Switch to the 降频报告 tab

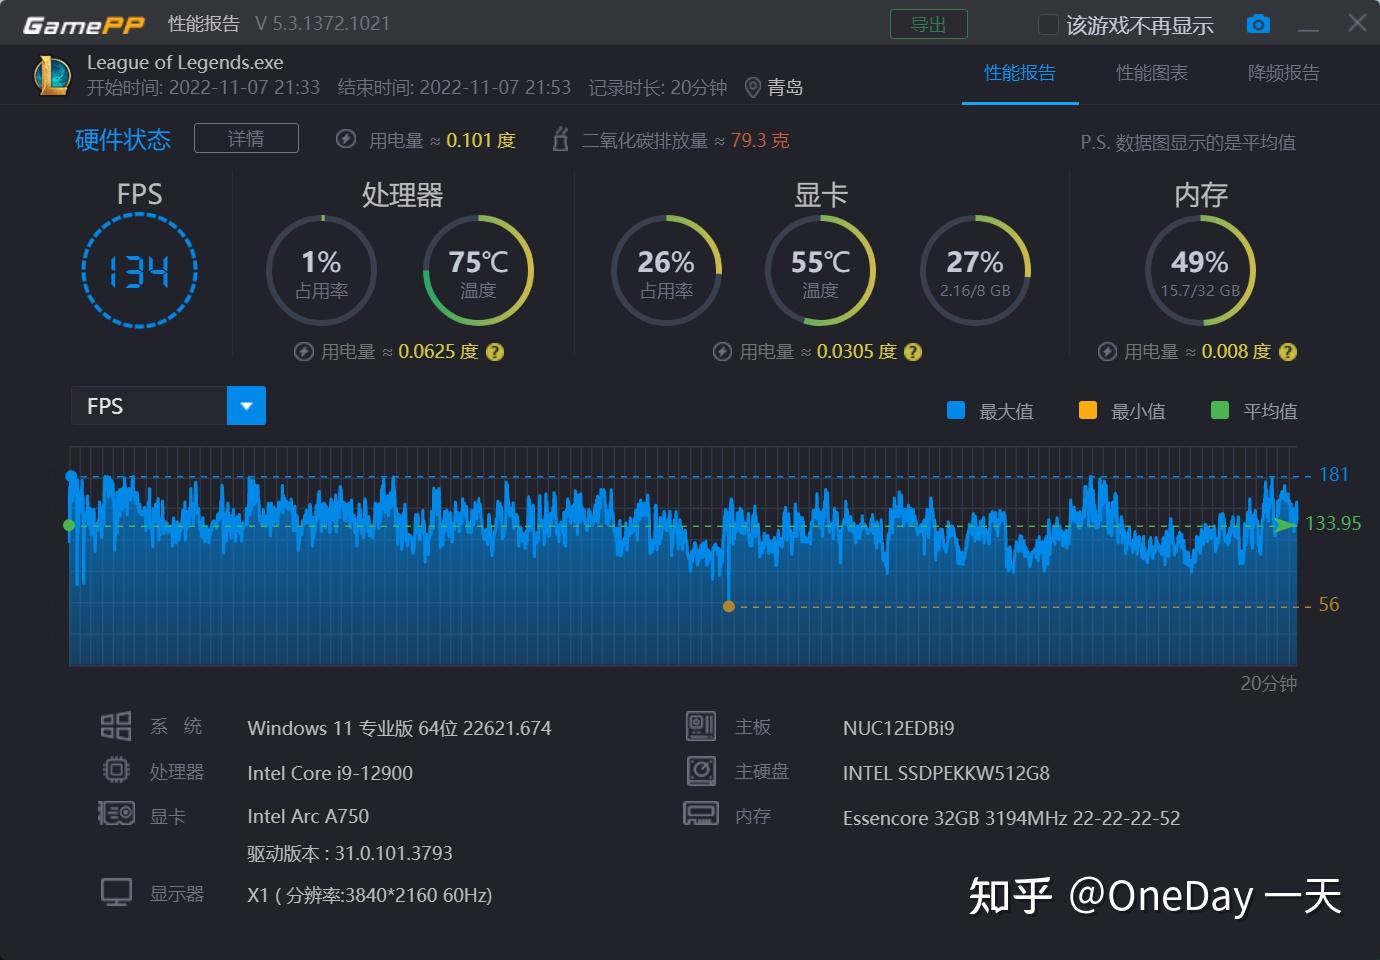(x=1284, y=73)
